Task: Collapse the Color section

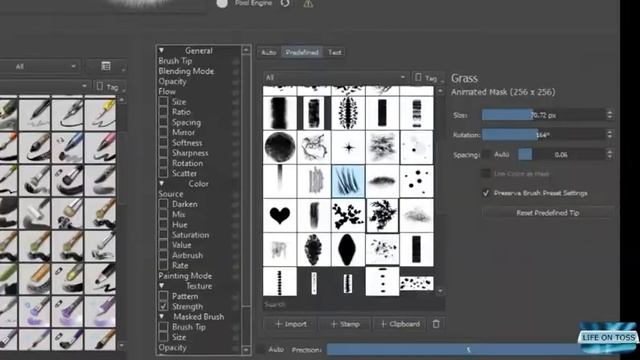Action: (162, 183)
